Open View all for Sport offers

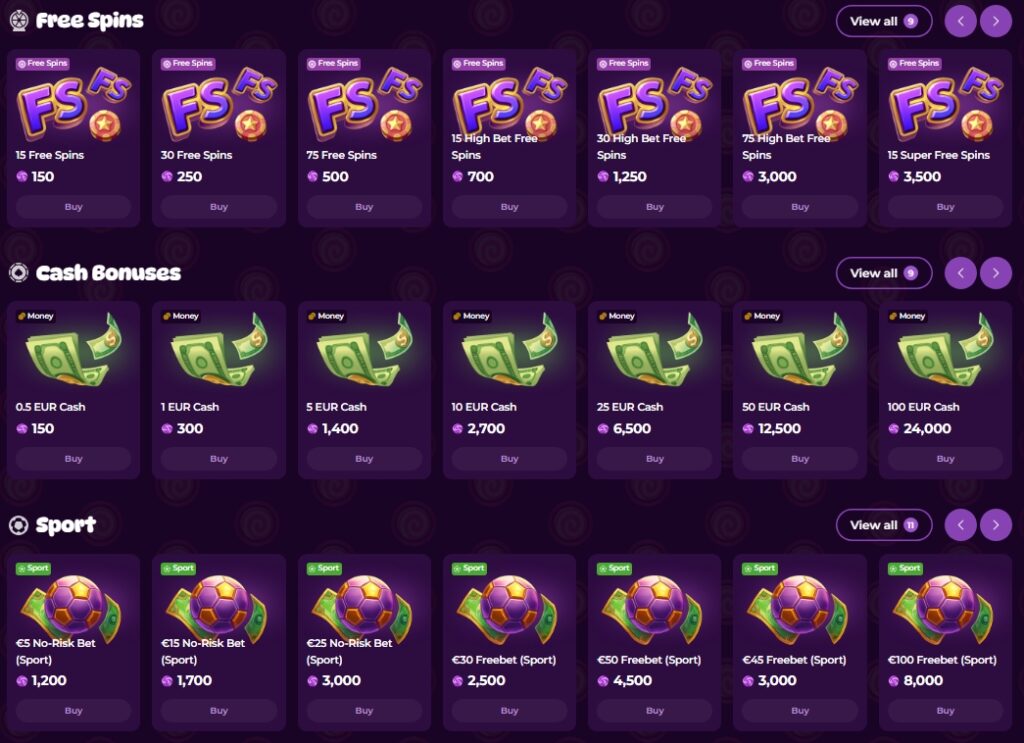(x=884, y=525)
